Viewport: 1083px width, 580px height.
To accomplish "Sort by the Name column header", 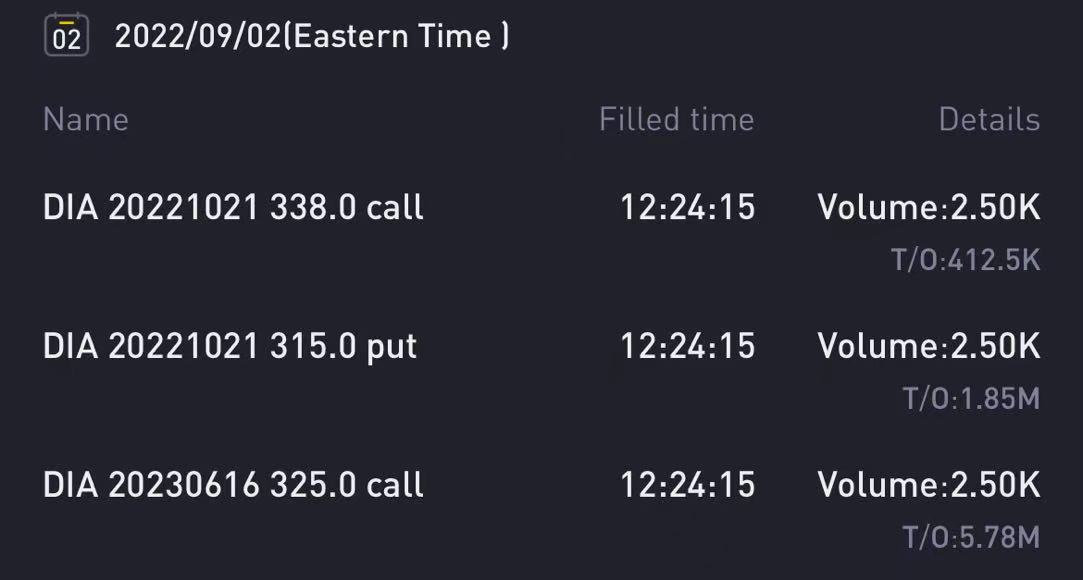I will [86, 120].
